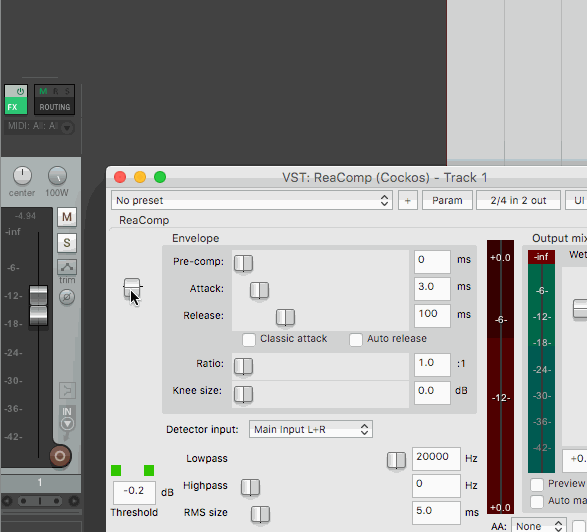
Task: Click the Knee size slider handle
Action: pos(243,394)
